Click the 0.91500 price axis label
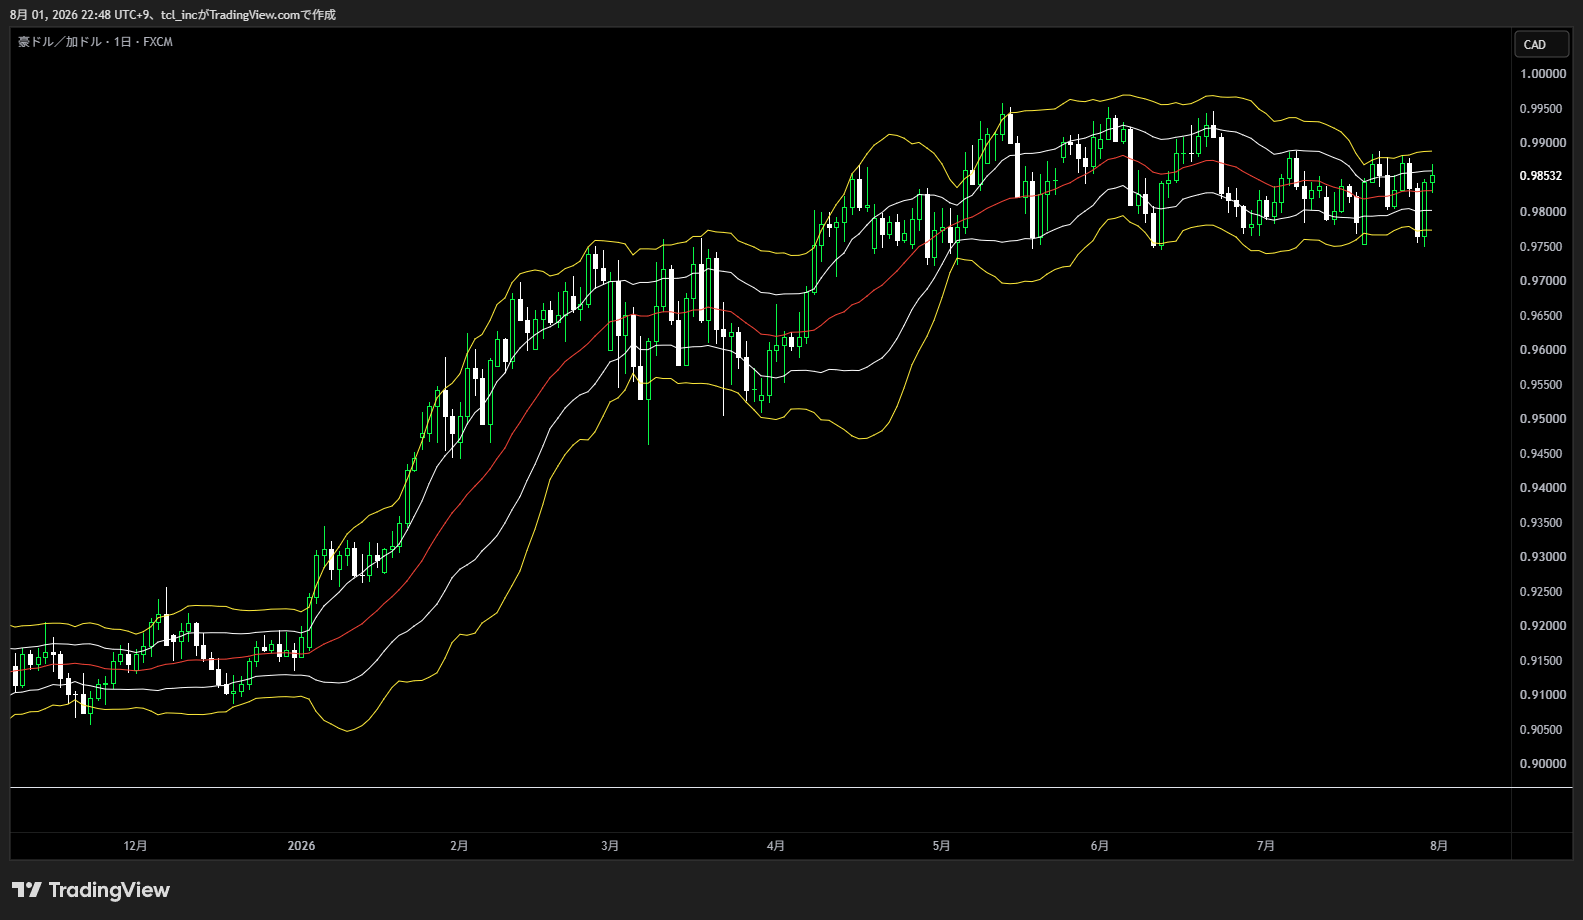The width and height of the screenshot is (1583, 920). pyautogui.click(x=1543, y=661)
